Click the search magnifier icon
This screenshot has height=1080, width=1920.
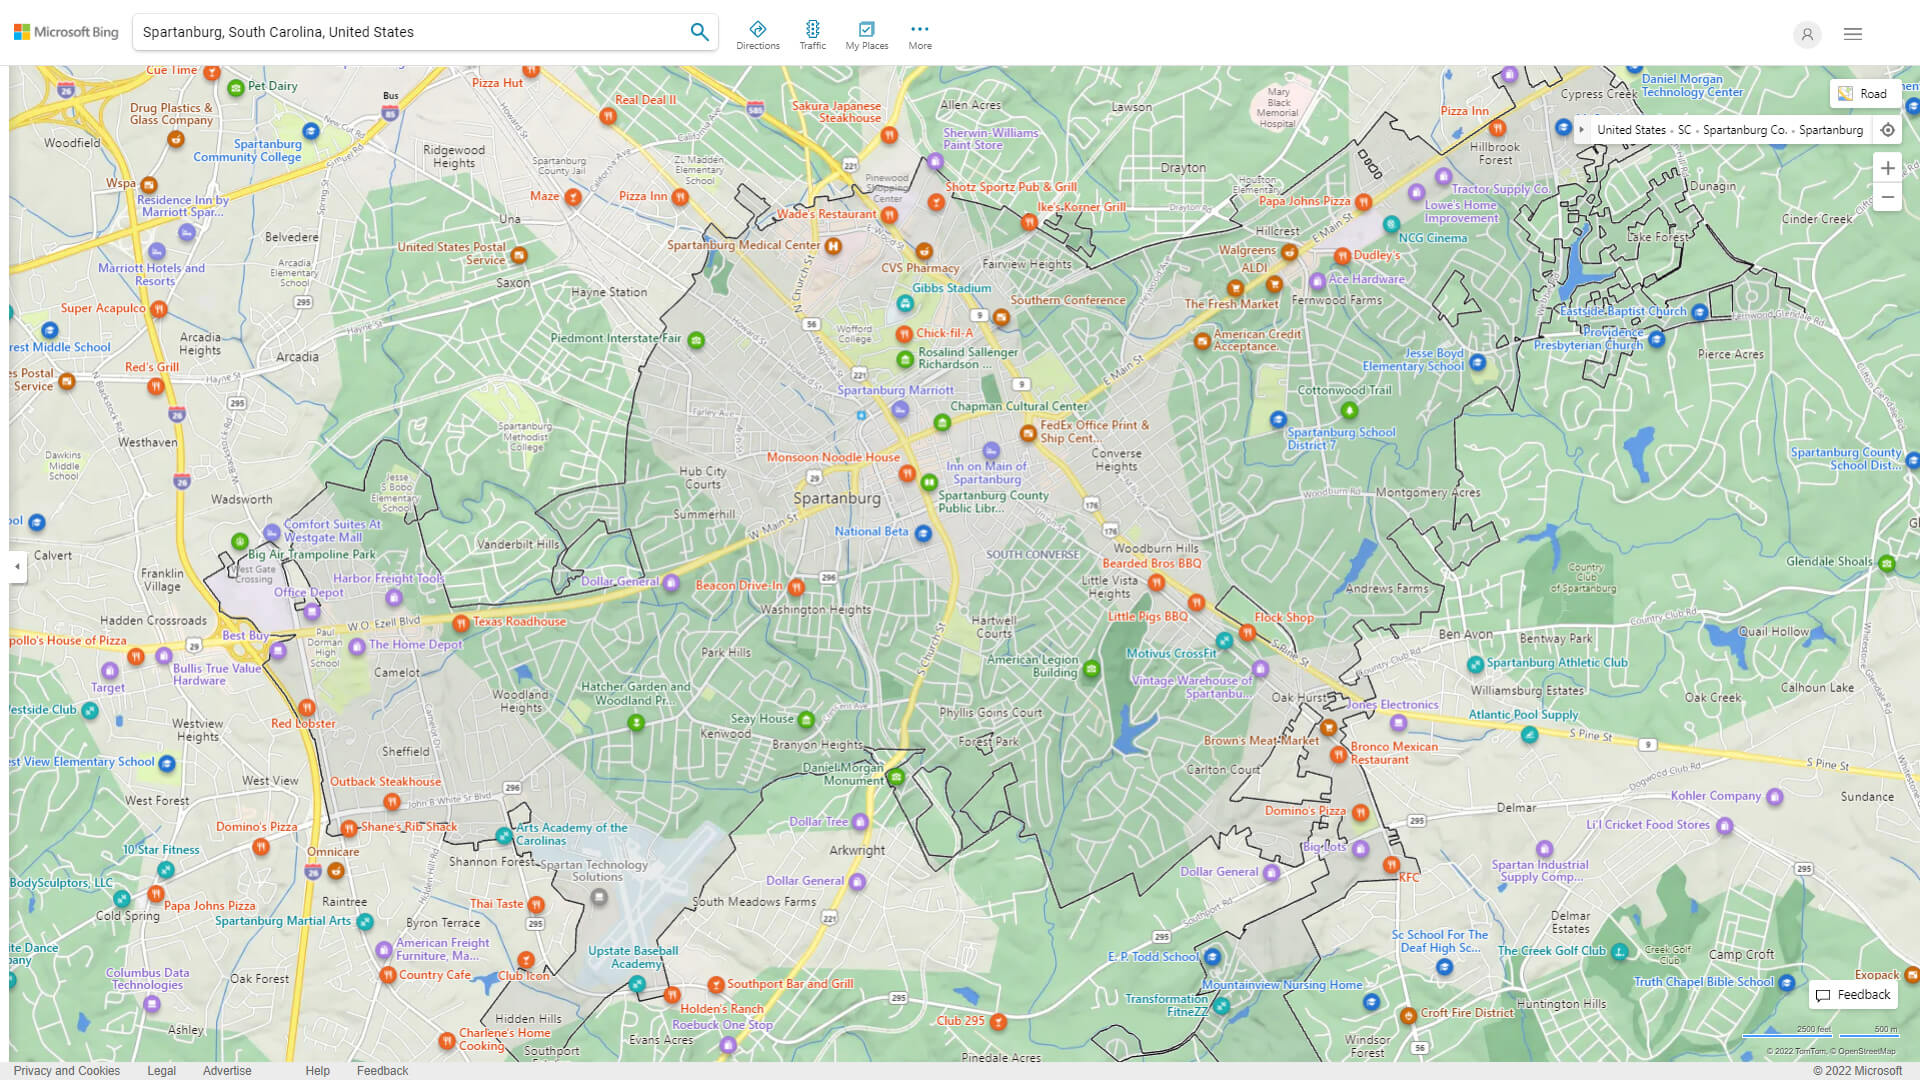point(700,31)
